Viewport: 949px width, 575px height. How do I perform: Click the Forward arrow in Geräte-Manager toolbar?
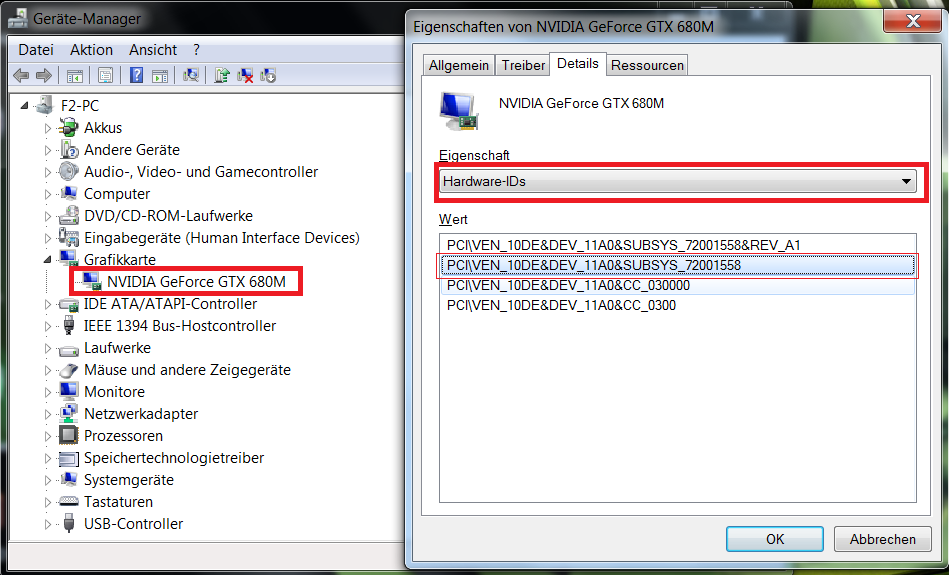point(44,76)
